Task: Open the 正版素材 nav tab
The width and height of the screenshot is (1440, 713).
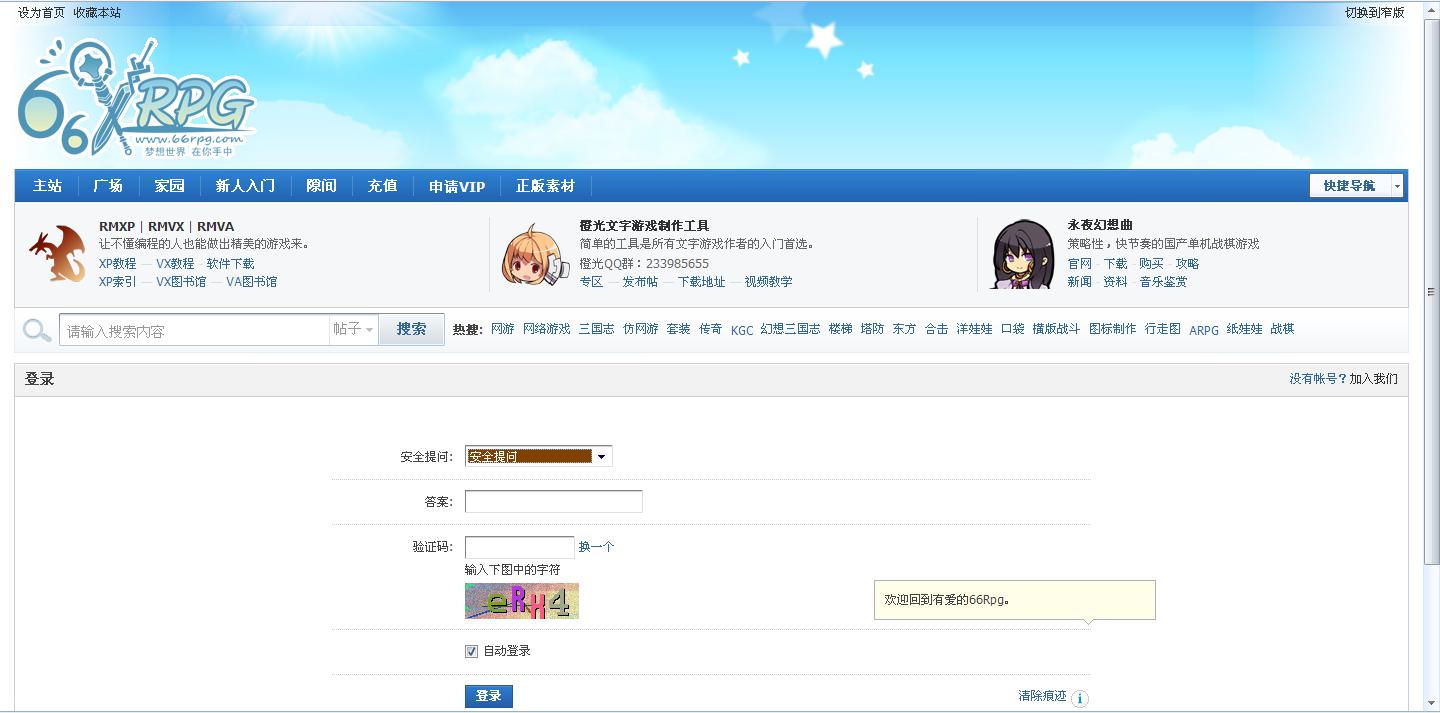Action: (545, 186)
